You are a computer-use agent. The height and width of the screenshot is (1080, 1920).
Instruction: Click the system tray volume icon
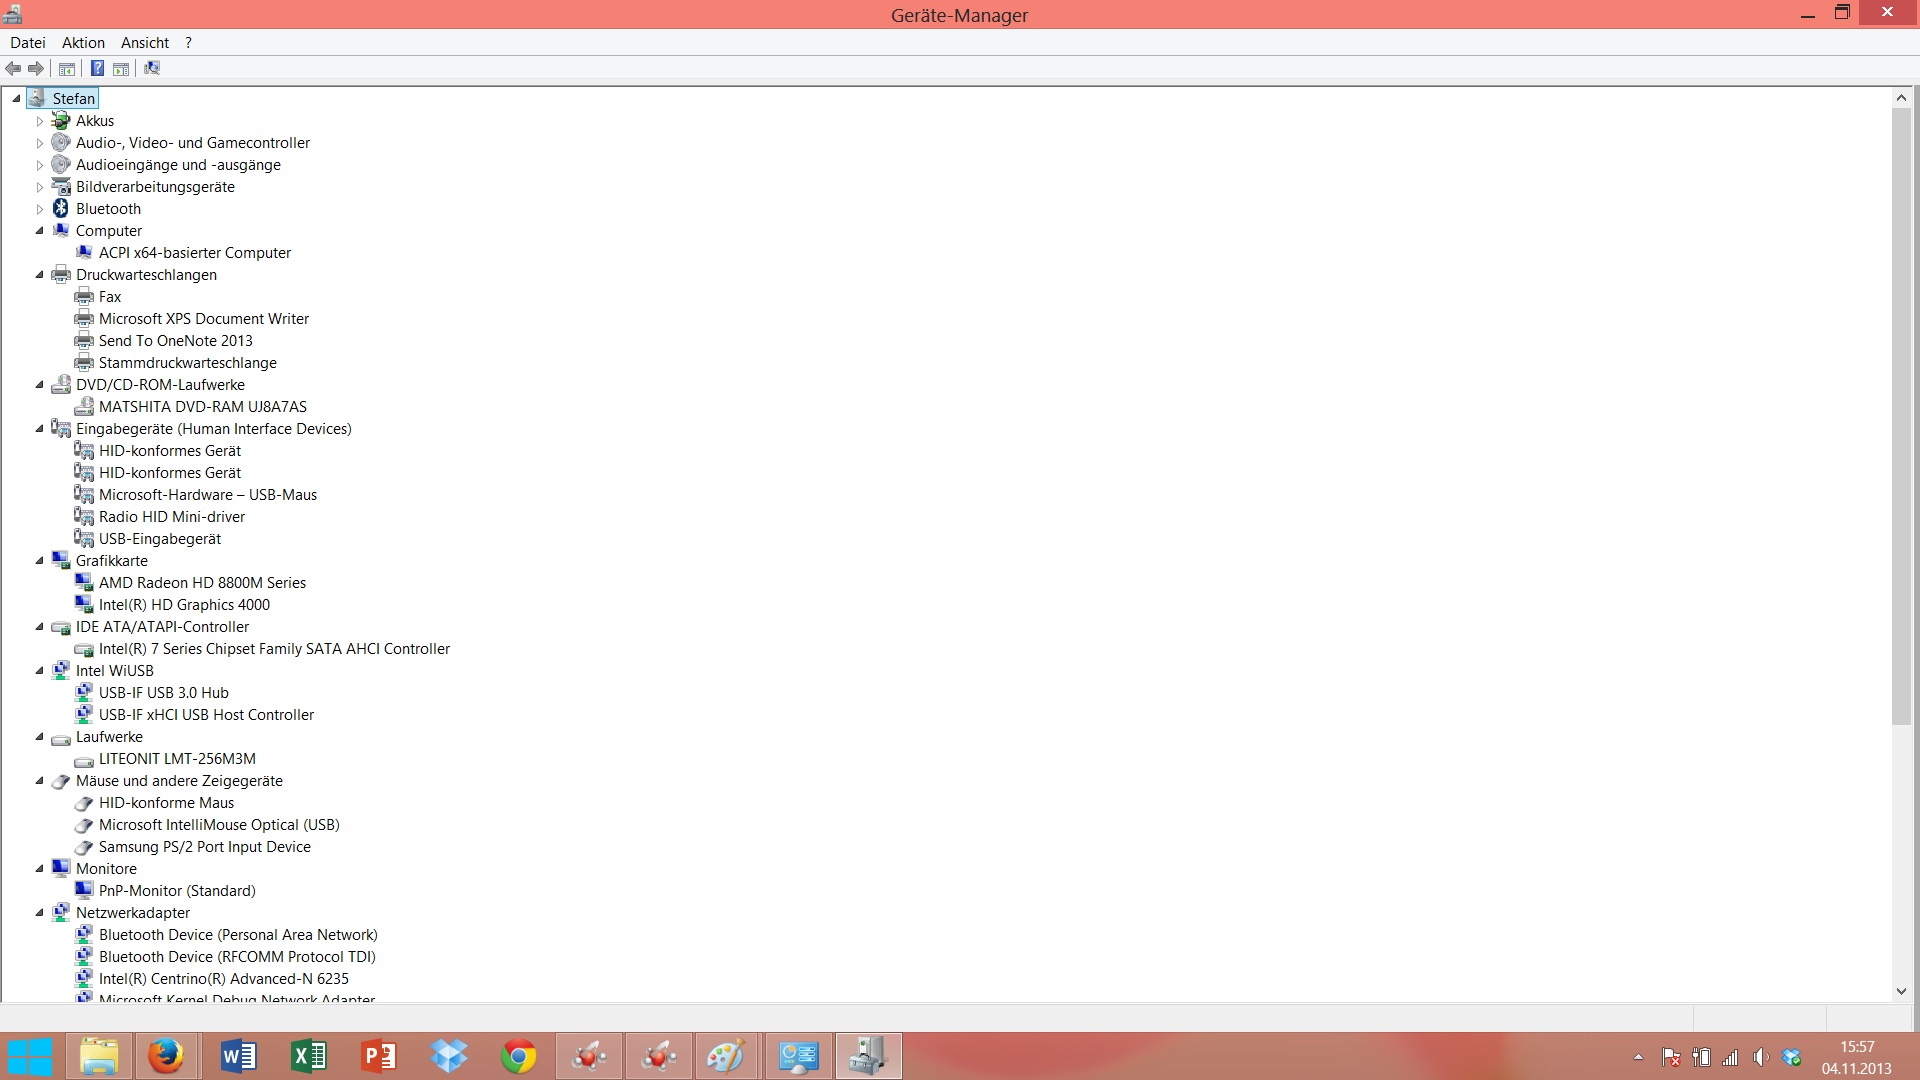point(1761,1057)
